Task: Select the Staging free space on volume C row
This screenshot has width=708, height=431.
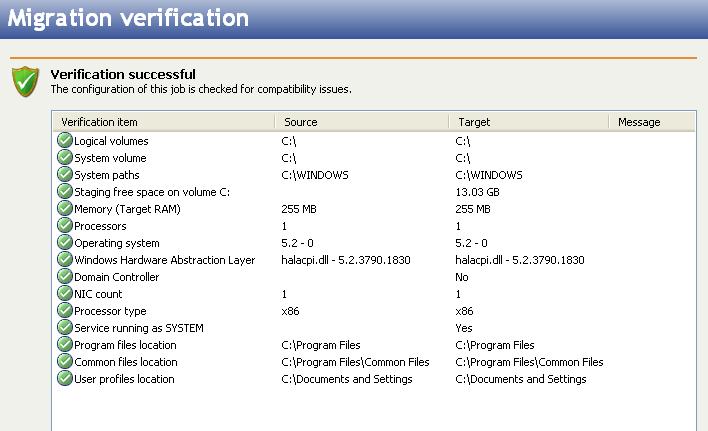Action: pos(152,192)
